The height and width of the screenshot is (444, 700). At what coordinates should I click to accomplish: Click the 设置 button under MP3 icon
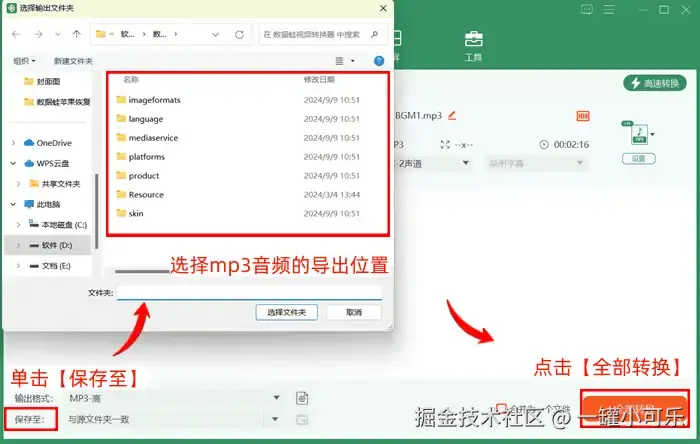(639, 158)
